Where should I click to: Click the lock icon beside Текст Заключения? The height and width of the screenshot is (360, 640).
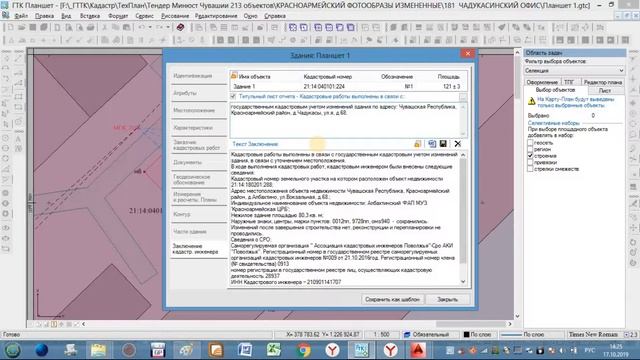(x=417, y=144)
